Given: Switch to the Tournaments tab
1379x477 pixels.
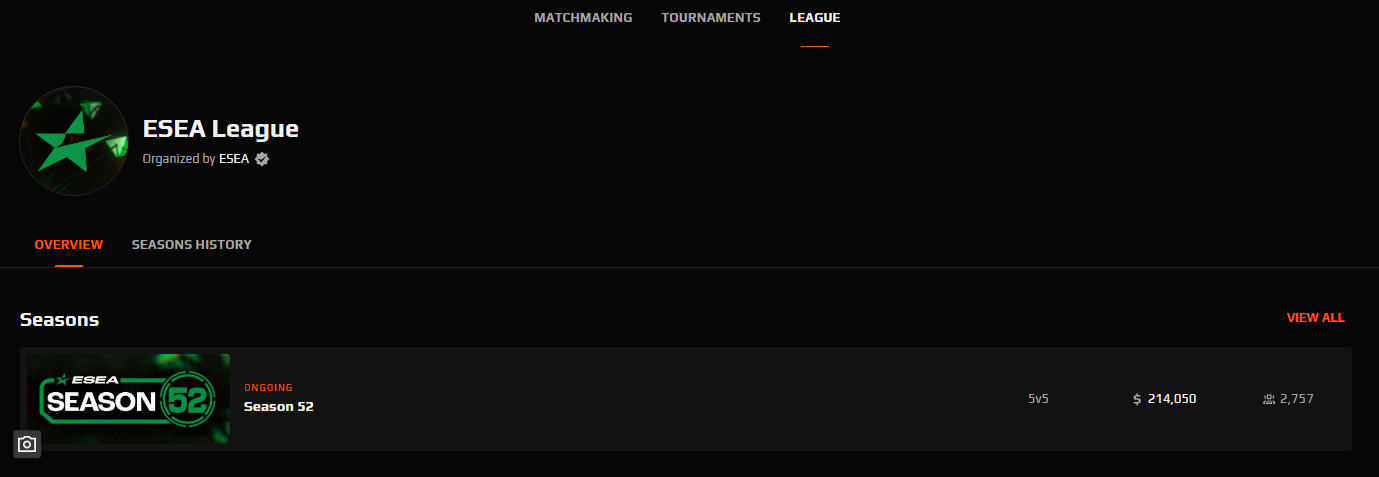Looking at the screenshot, I should click(711, 18).
